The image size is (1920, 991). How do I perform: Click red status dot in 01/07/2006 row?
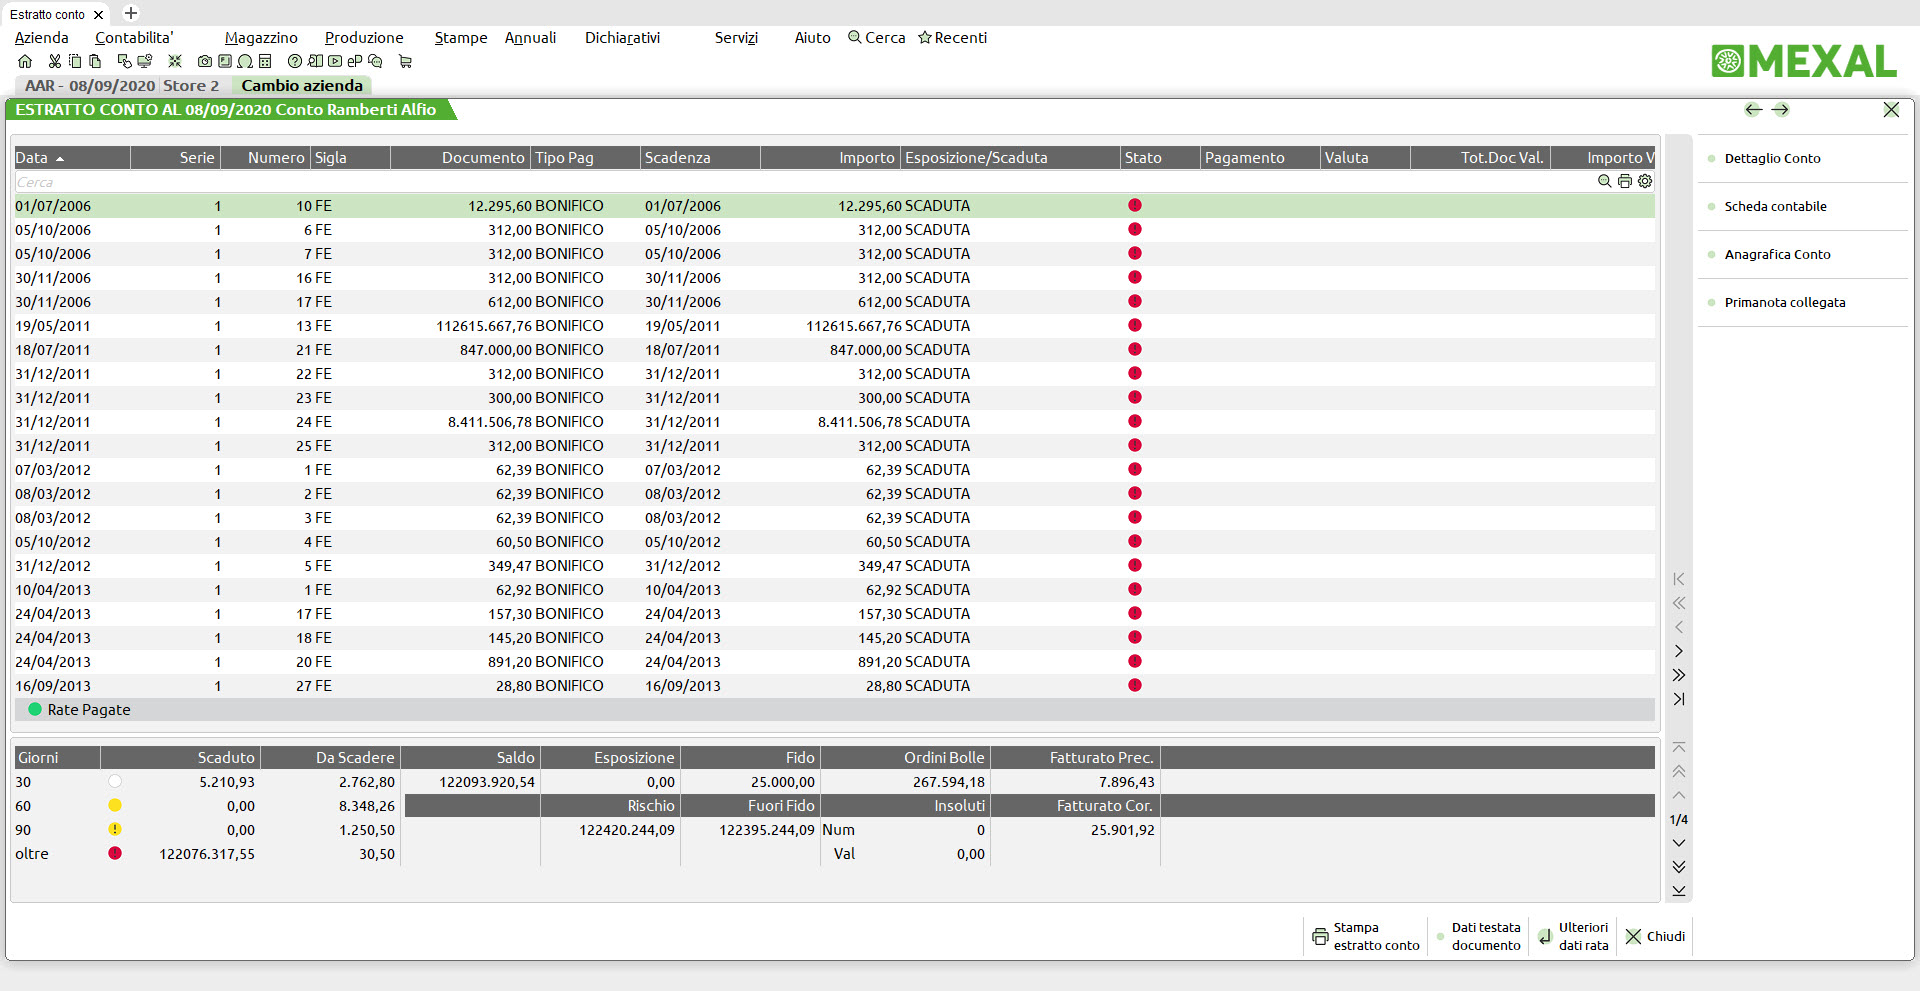pyautogui.click(x=1135, y=205)
